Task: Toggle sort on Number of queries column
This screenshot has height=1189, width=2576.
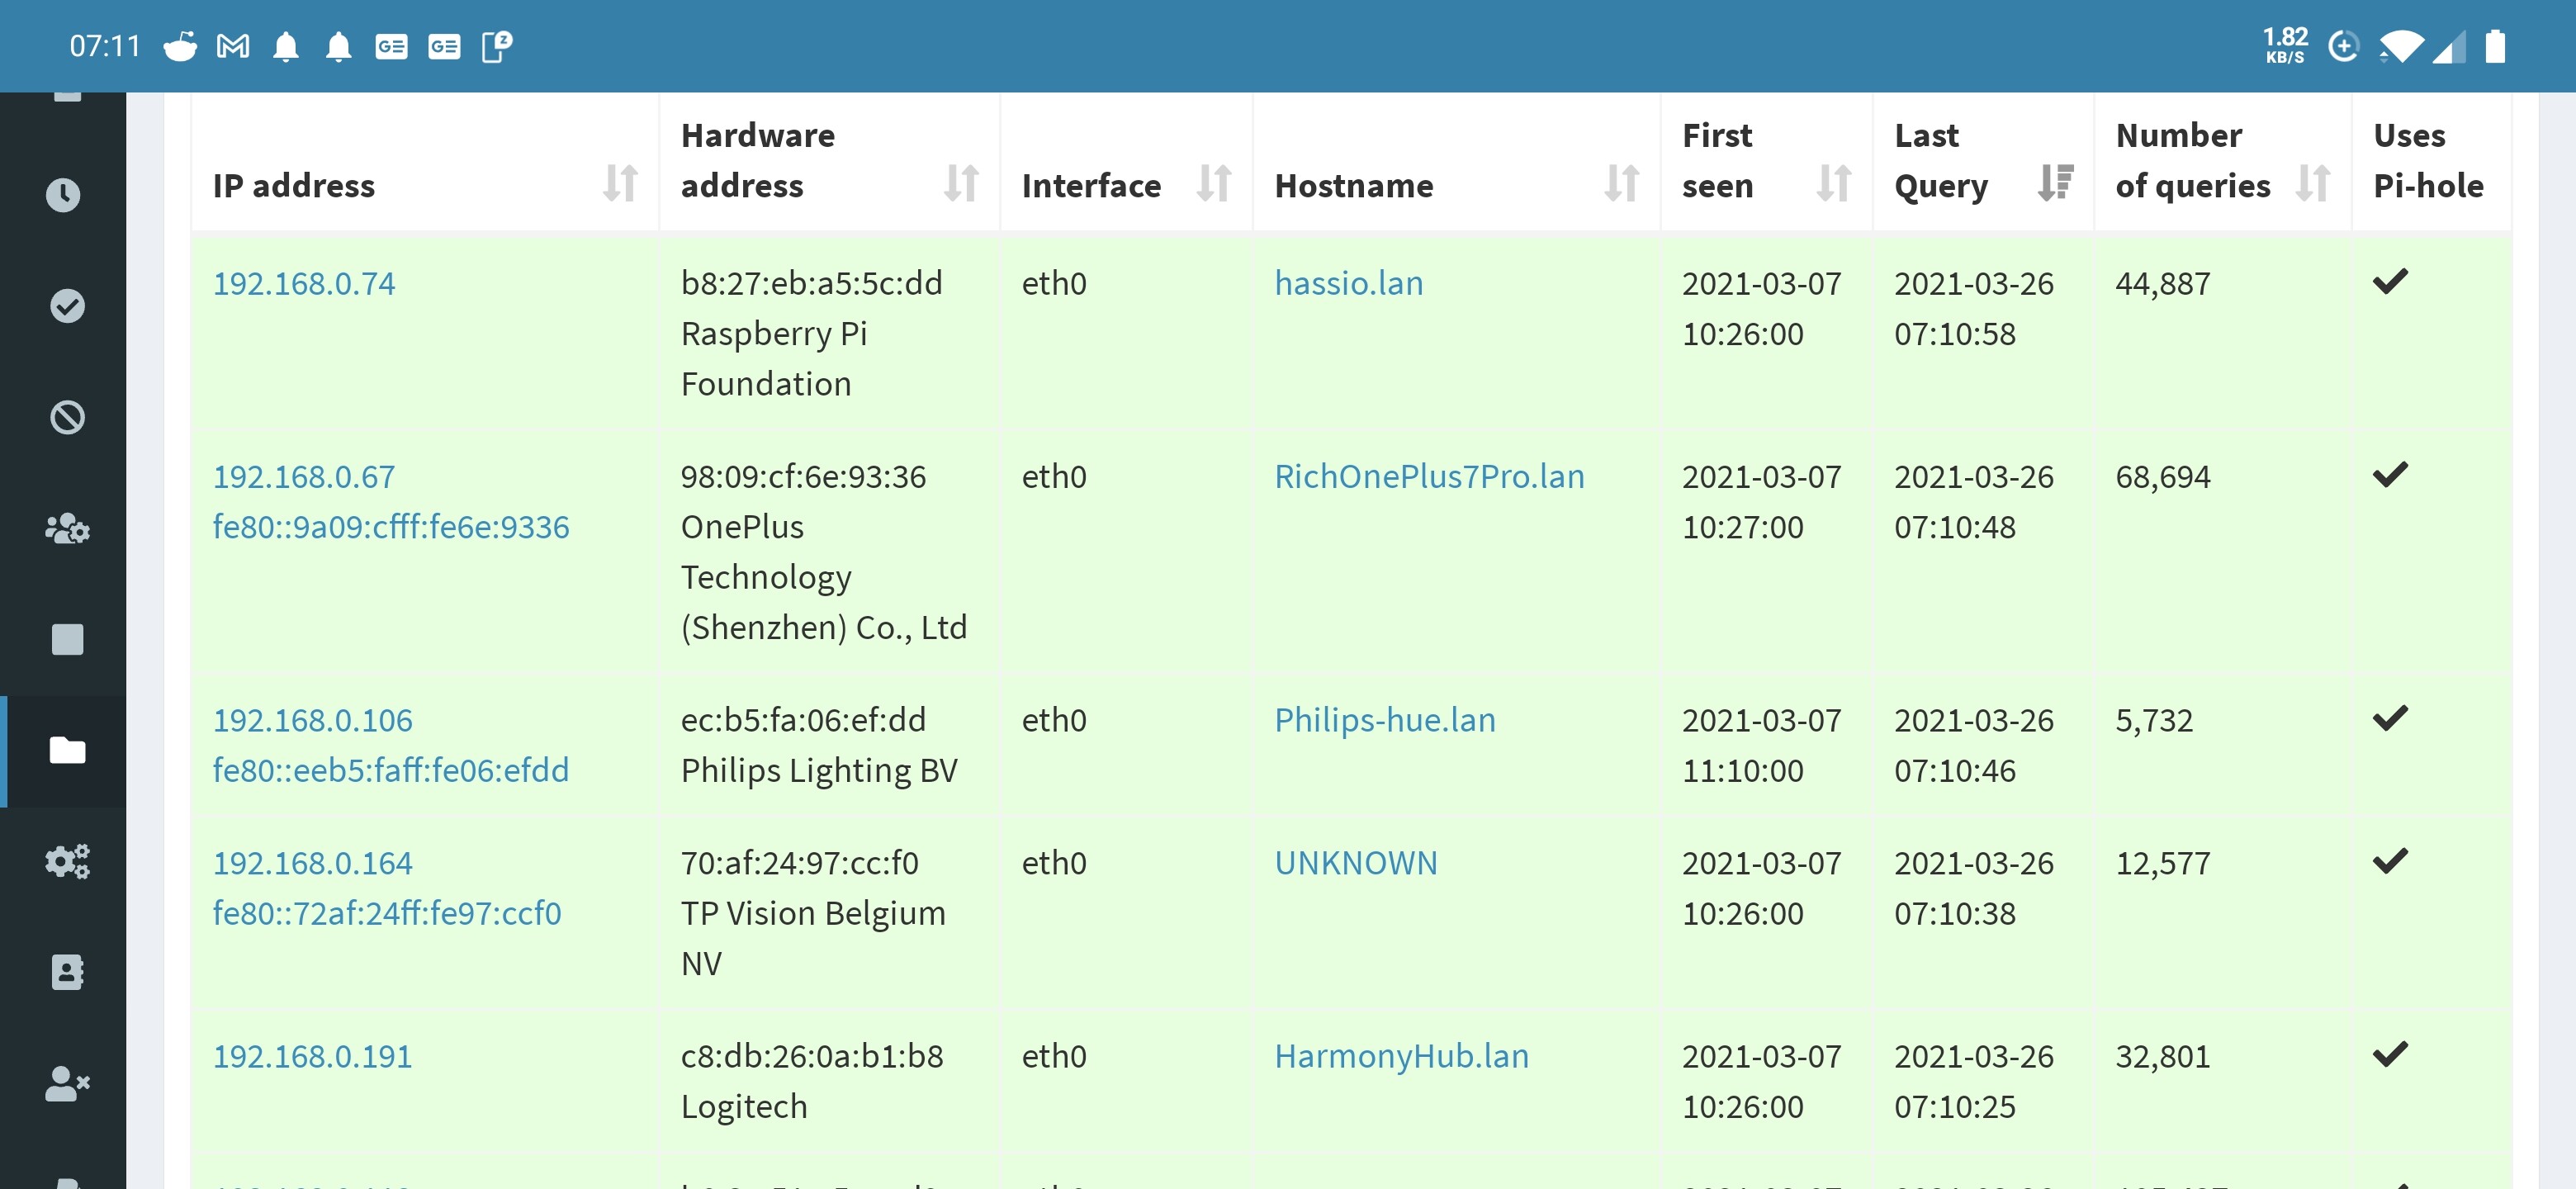Action: pyautogui.click(x=2313, y=184)
